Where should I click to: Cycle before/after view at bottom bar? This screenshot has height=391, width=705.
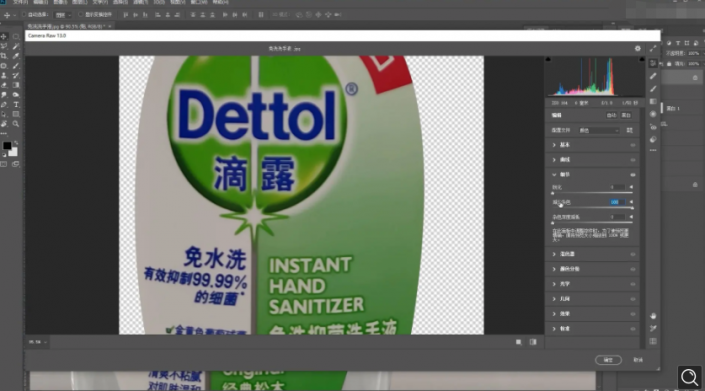click(533, 342)
